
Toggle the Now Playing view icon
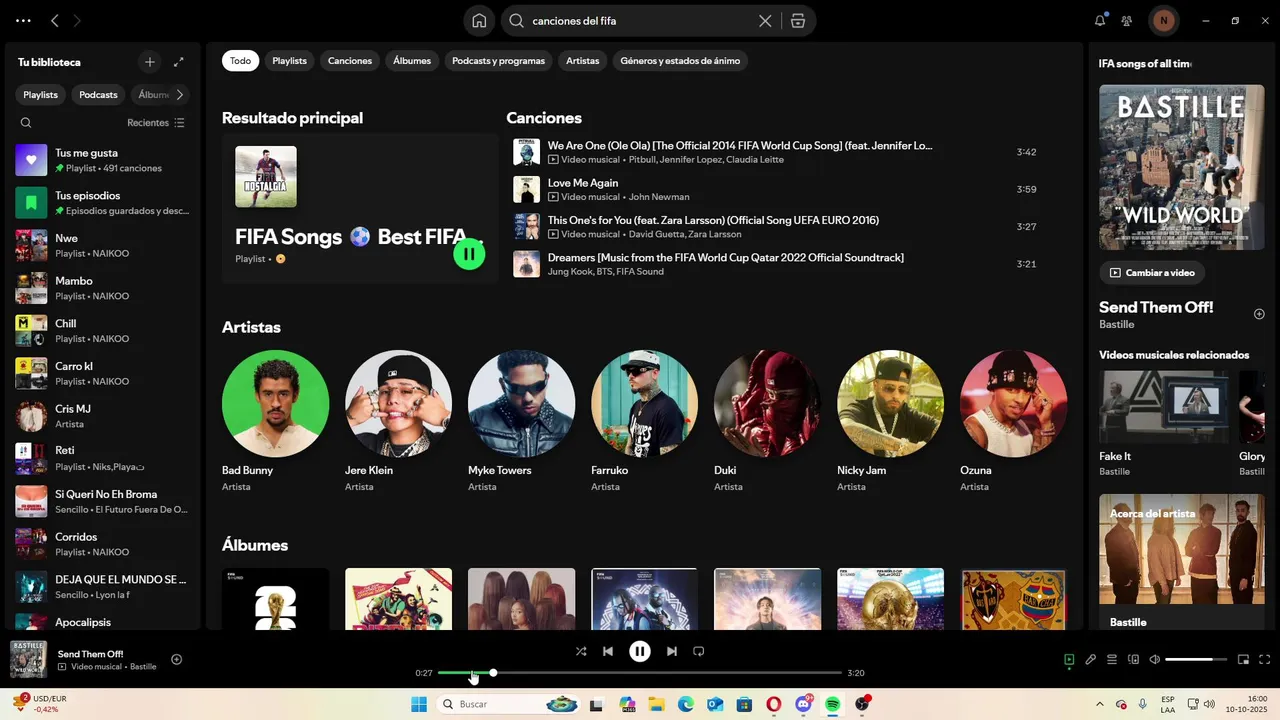coord(1069,659)
